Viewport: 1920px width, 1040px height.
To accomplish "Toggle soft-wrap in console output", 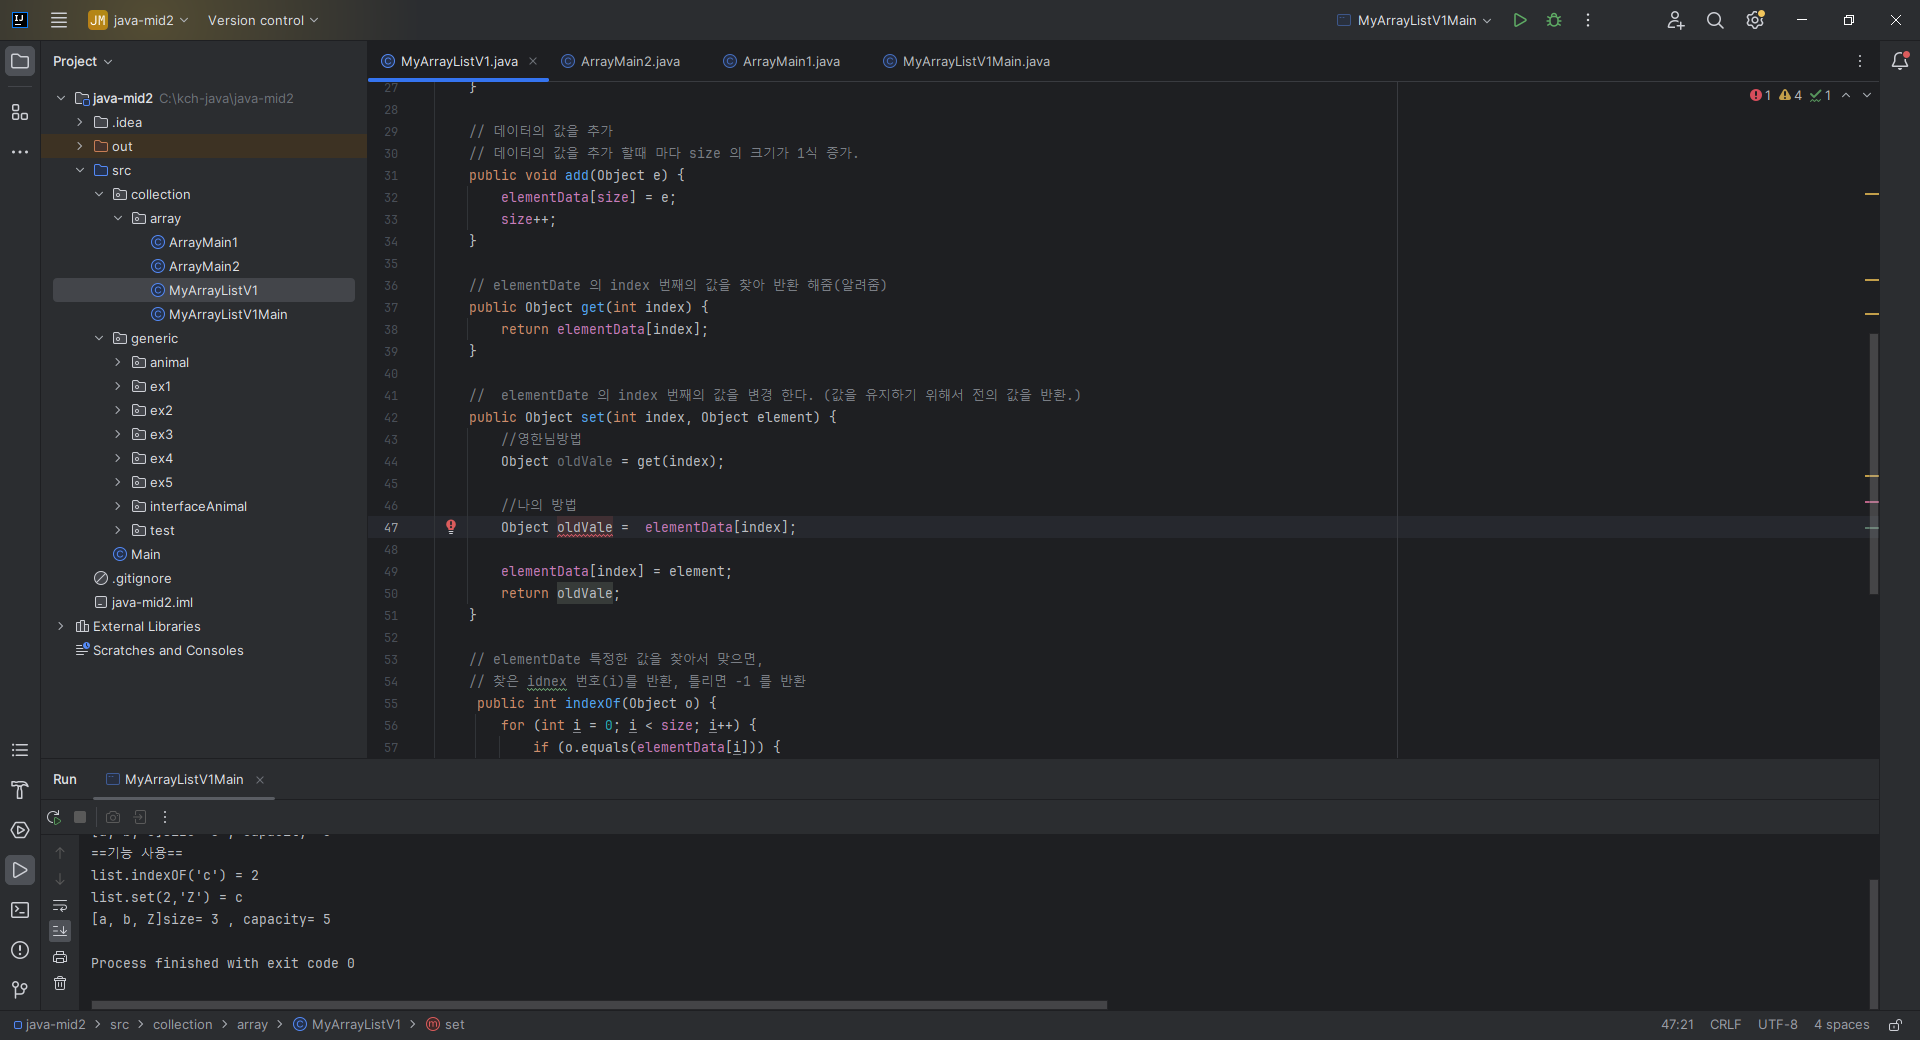I will (60, 905).
